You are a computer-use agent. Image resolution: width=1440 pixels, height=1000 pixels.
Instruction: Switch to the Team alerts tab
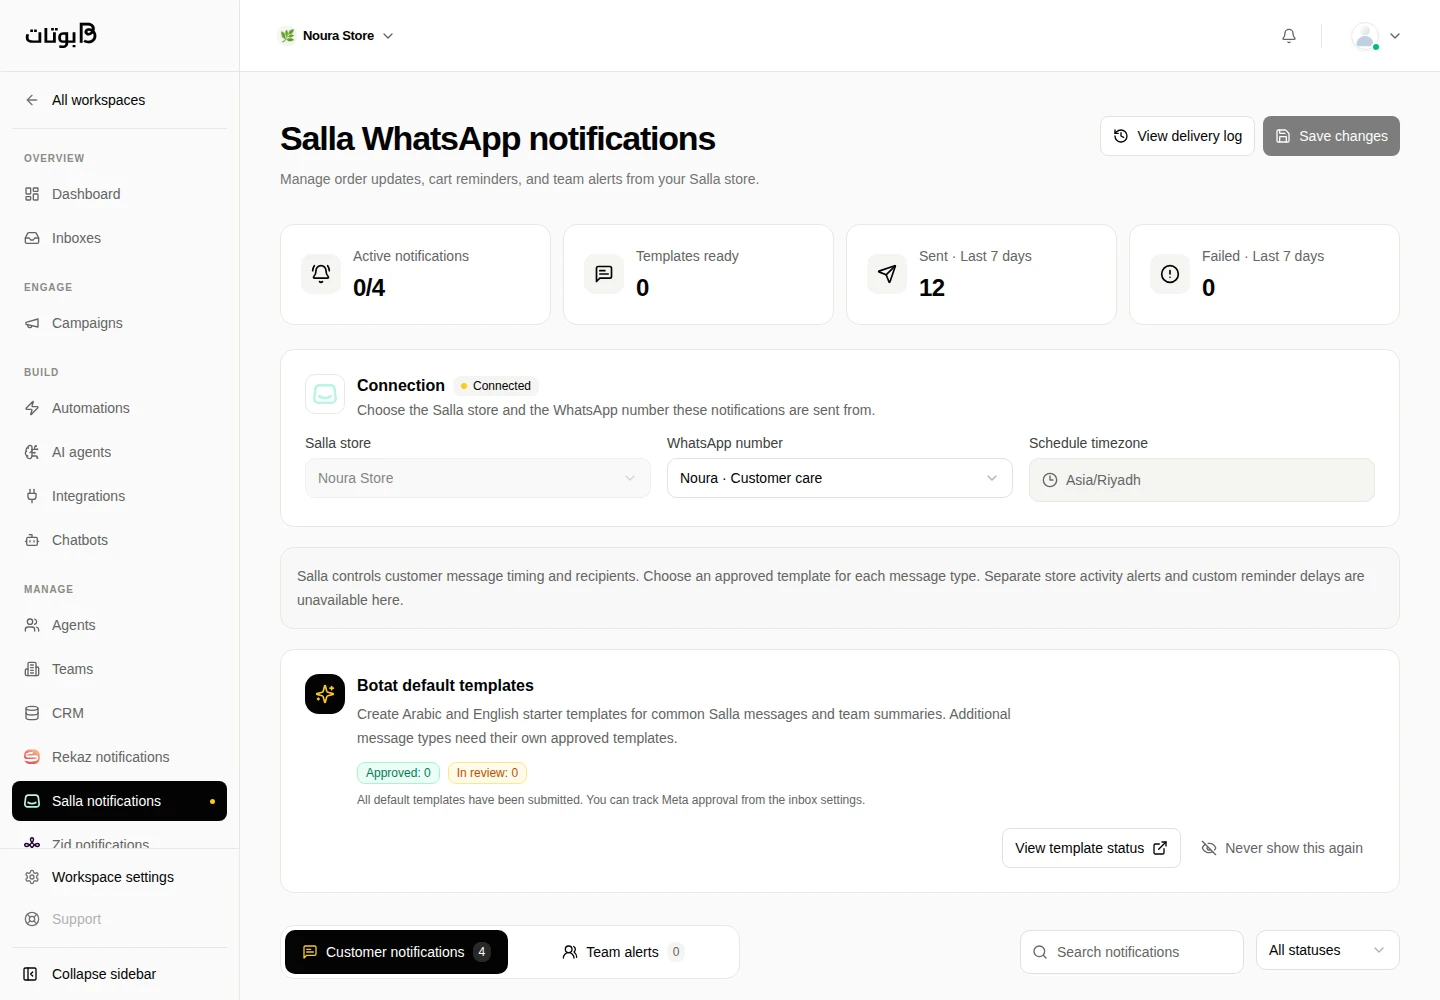[623, 952]
